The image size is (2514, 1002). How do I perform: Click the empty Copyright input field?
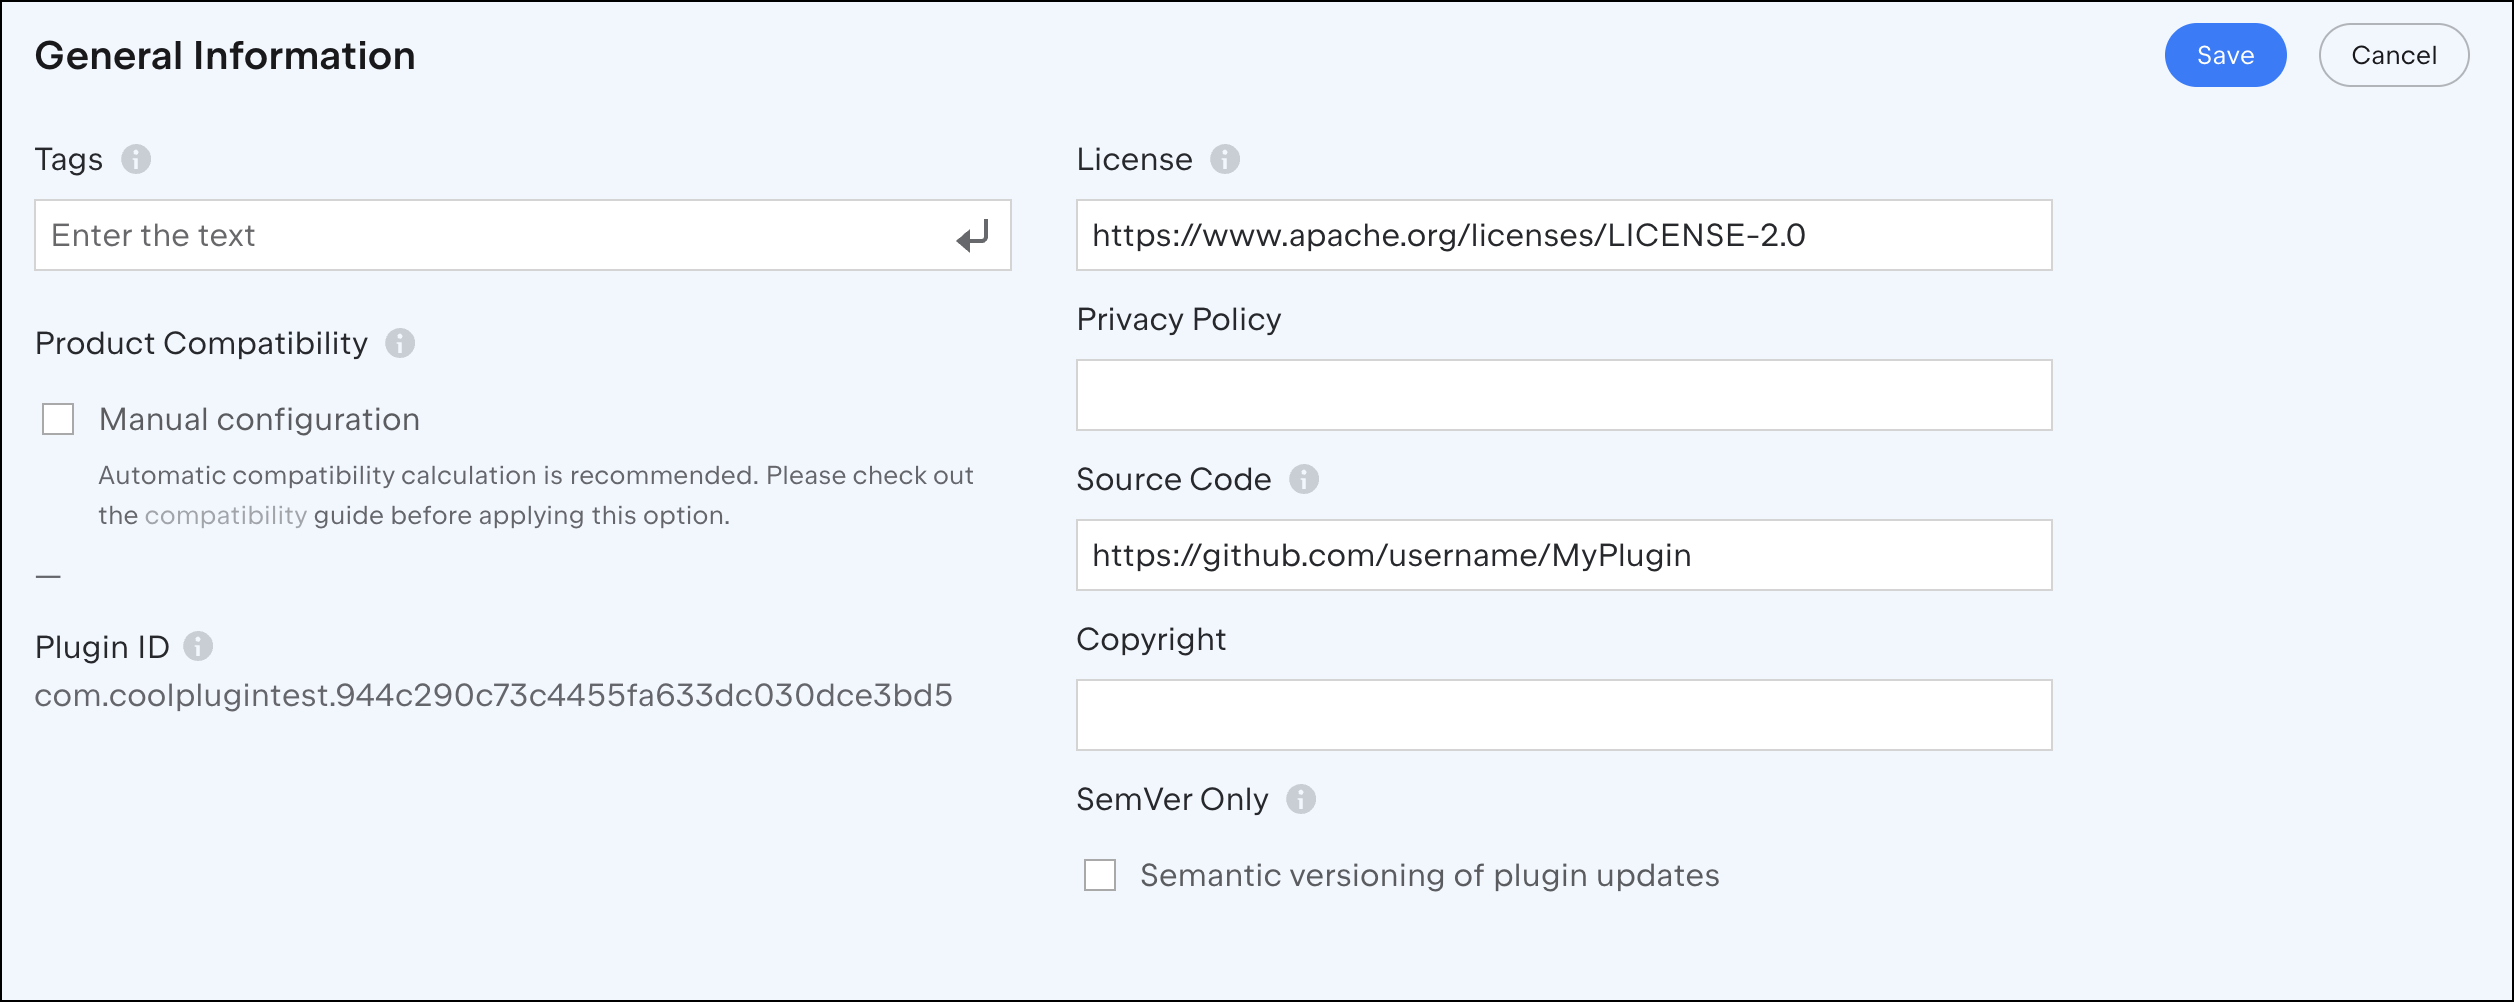1564,715
